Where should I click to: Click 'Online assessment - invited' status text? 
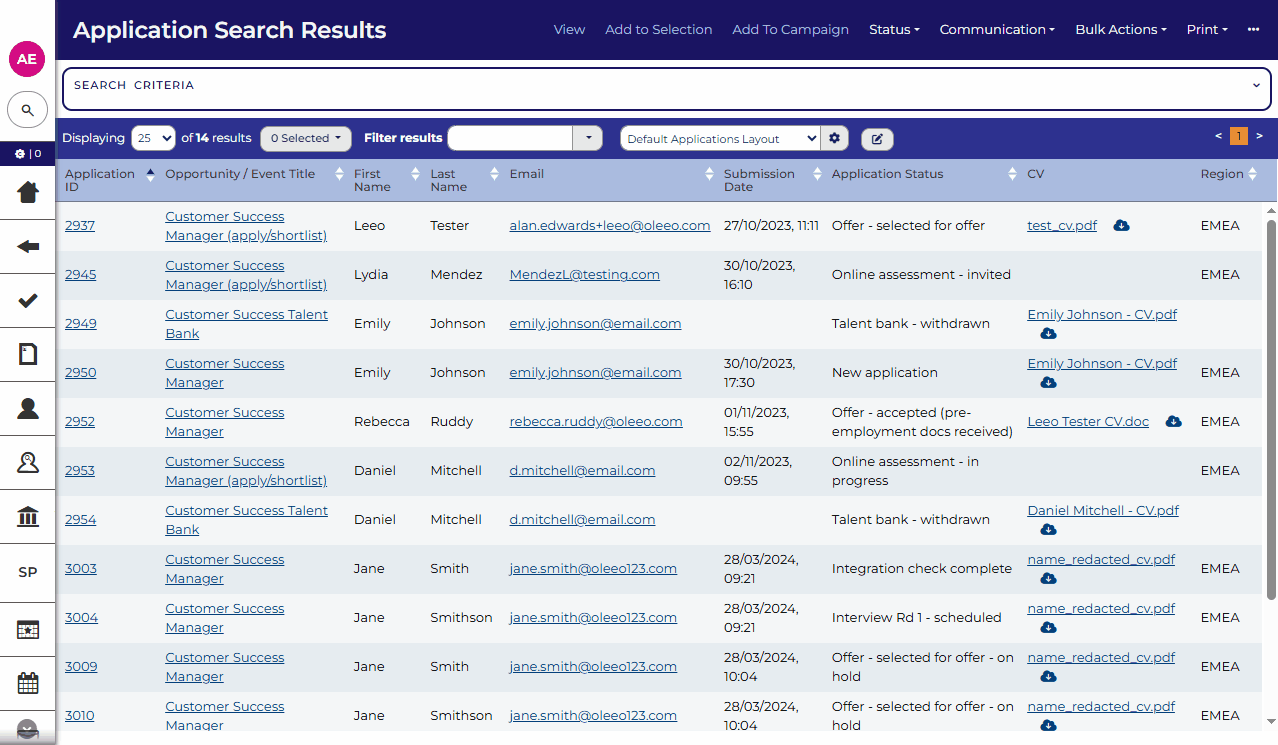pyautogui.click(x=921, y=275)
